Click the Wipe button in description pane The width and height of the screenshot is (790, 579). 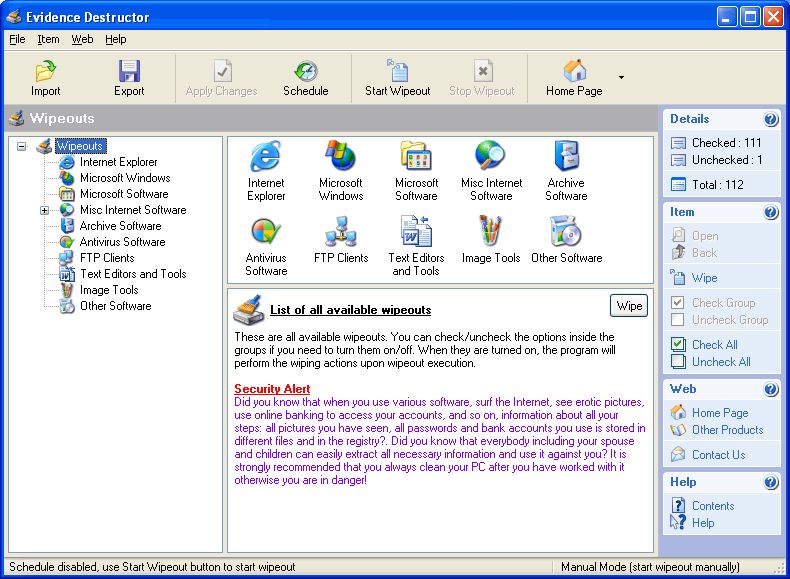point(629,306)
